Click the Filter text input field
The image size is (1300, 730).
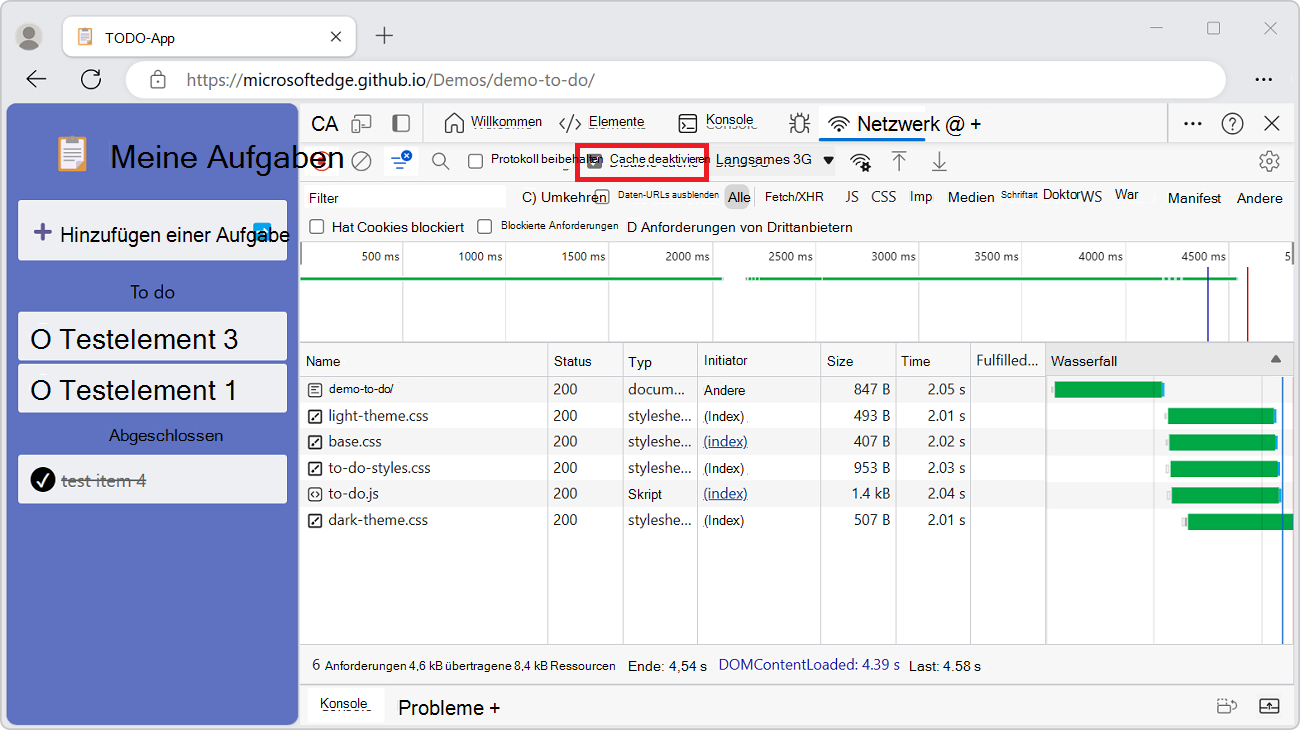(x=405, y=198)
